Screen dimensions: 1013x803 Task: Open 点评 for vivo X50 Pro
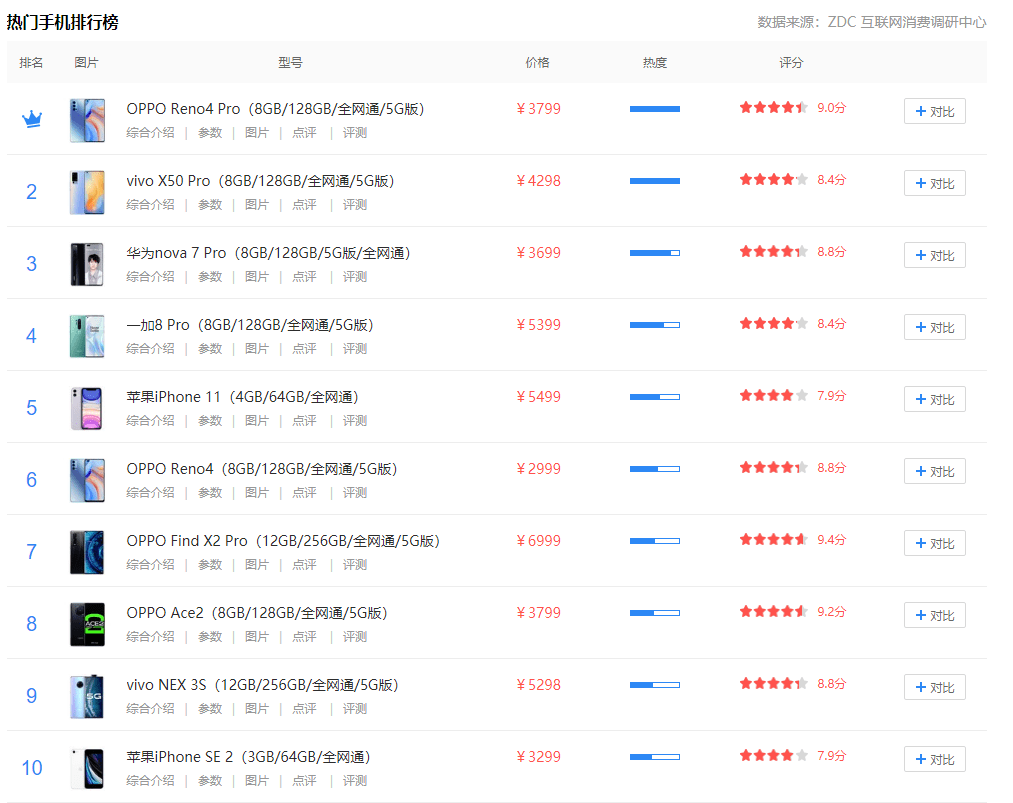[x=304, y=205]
